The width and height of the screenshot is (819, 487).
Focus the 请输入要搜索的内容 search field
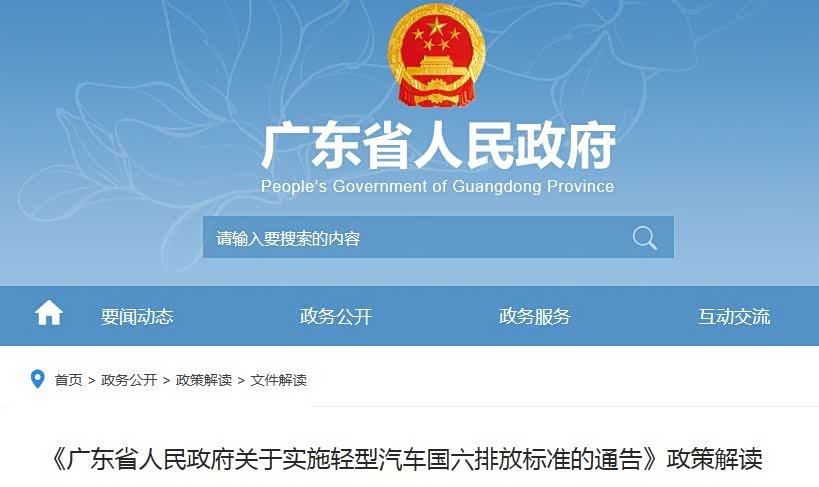pyautogui.click(x=413, y=237)
